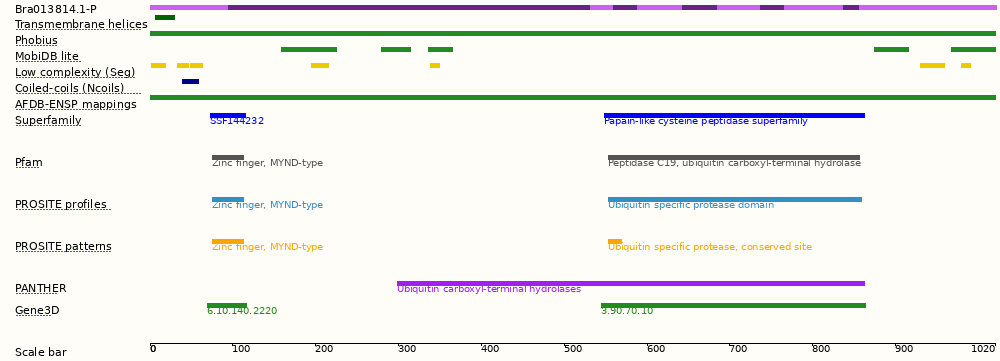Select Gene3D 6.10.140.2220 feature

pos(227,306)
